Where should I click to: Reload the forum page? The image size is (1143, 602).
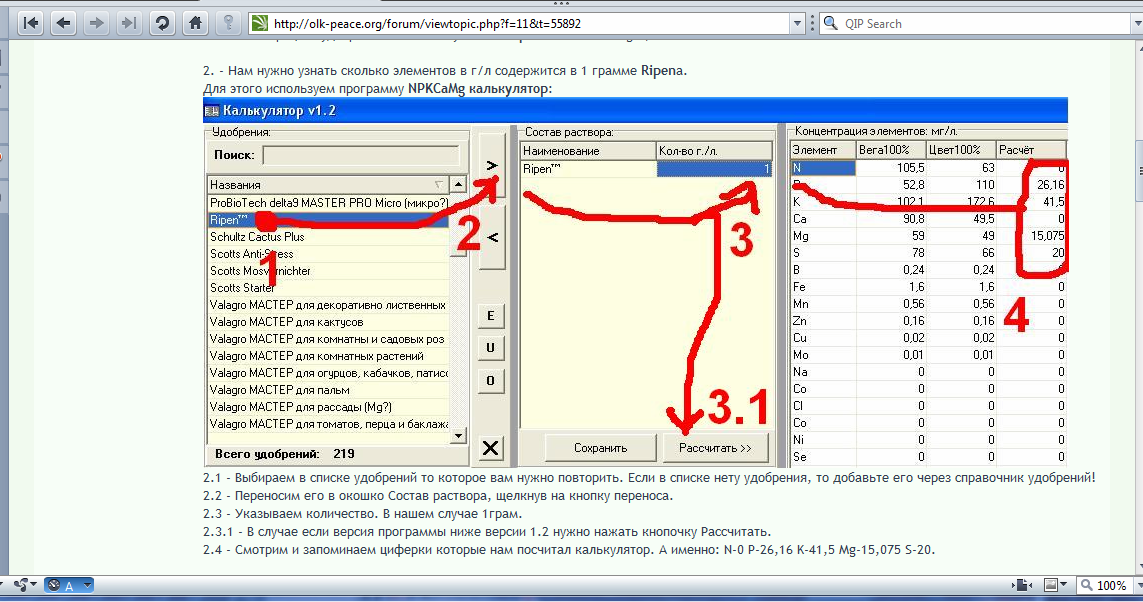[x=162, y=23]
